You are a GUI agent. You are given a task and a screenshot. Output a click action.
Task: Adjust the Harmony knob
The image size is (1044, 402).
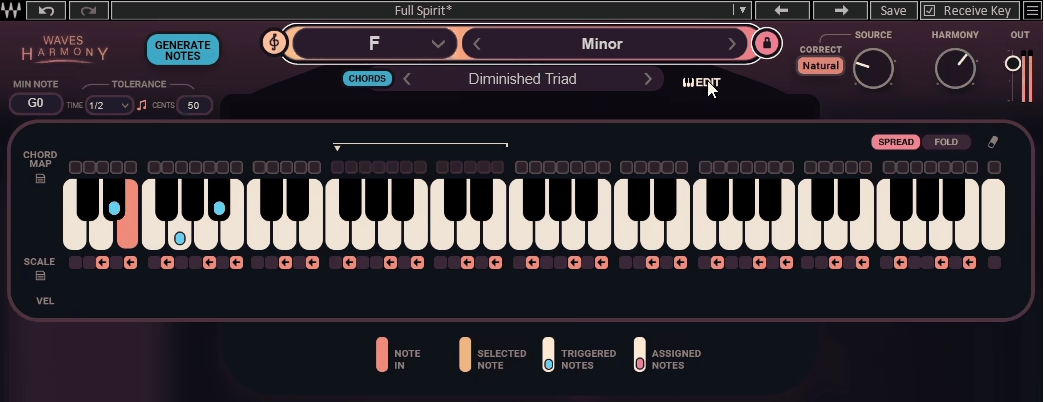coord(955,68)
